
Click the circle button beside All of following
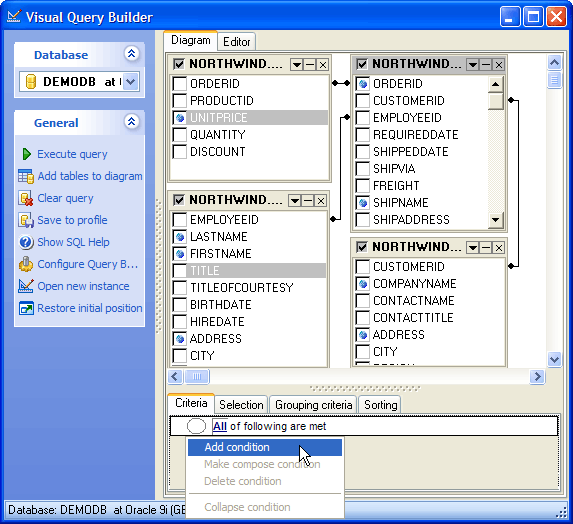coord(196,426)
